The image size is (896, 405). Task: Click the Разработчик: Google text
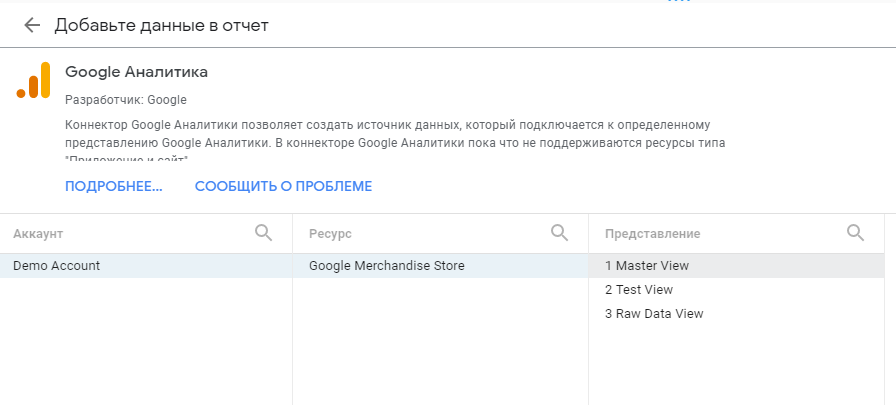pos(126,100)
